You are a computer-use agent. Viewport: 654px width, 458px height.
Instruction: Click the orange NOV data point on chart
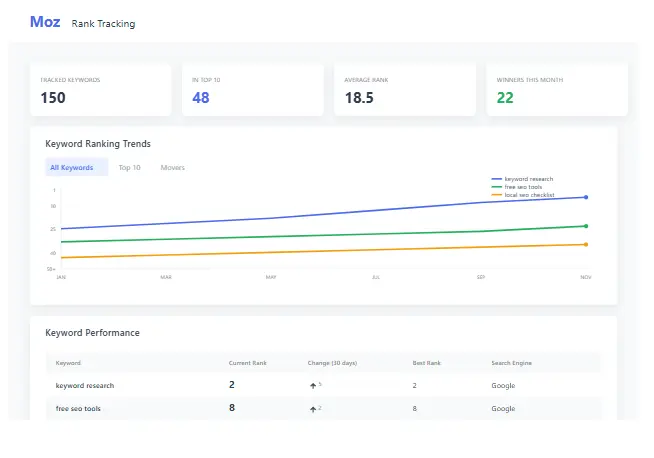pyautogui.click(x=586, y=244)
